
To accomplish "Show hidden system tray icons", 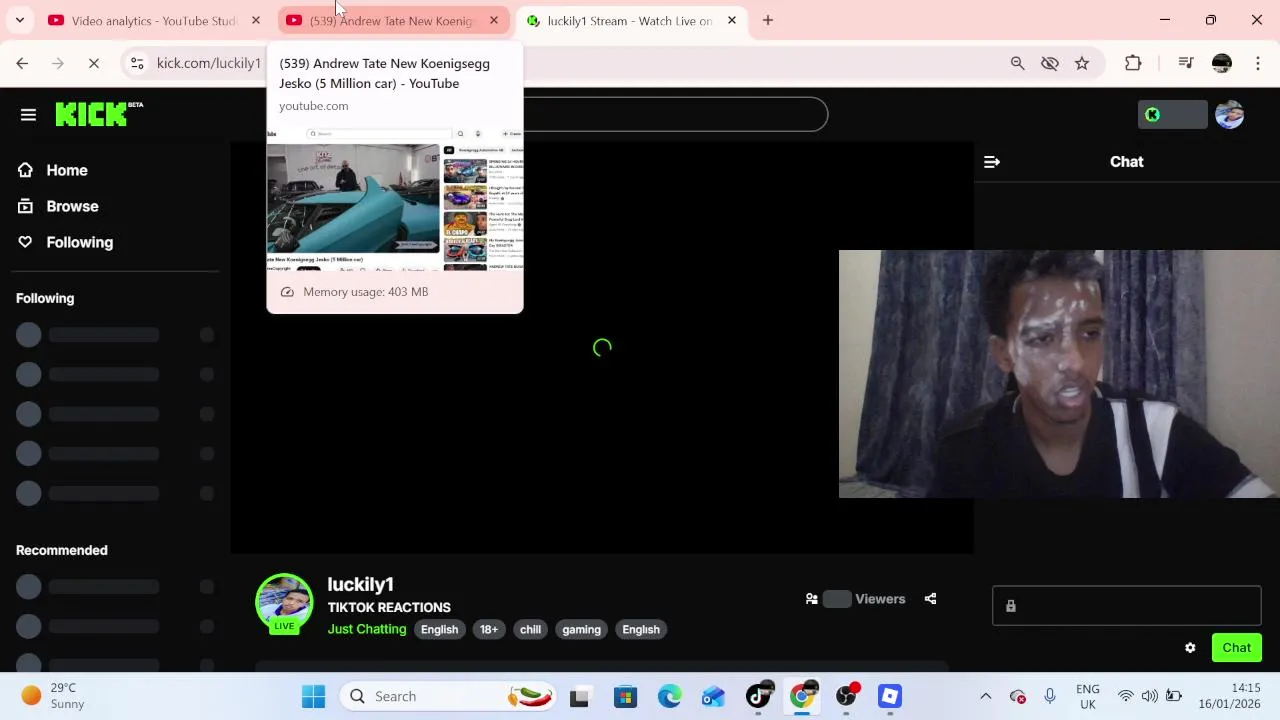I will click(x=985, y=696).
